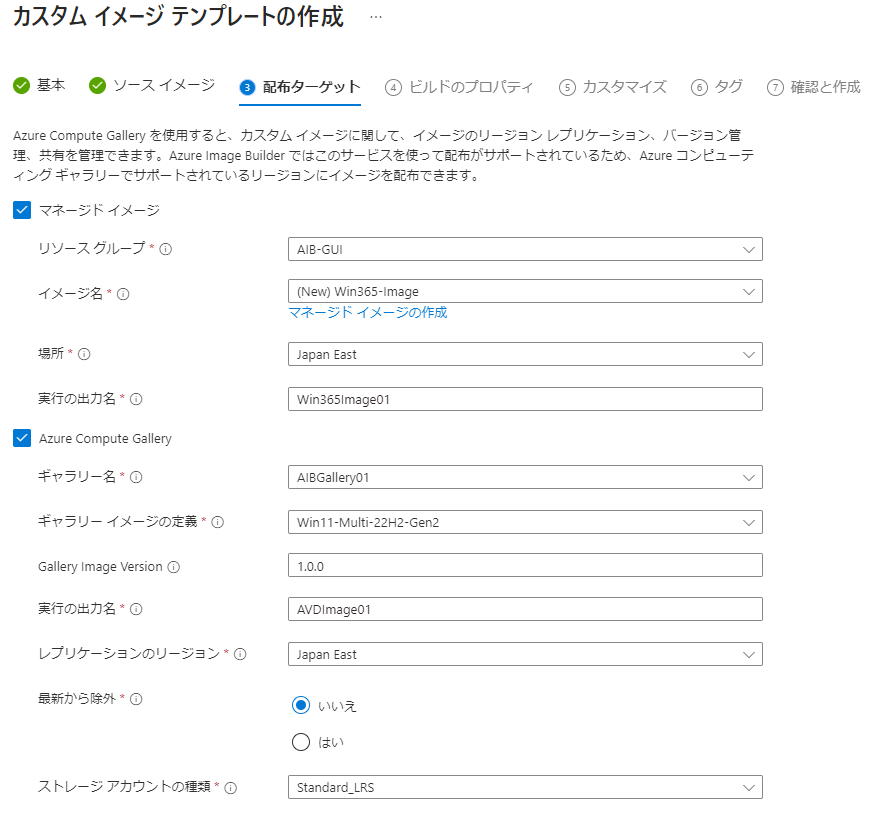Click info icon next to Gallery Image Version
The height and width of the screenshot is (838, 879).
tap(174, 567)
